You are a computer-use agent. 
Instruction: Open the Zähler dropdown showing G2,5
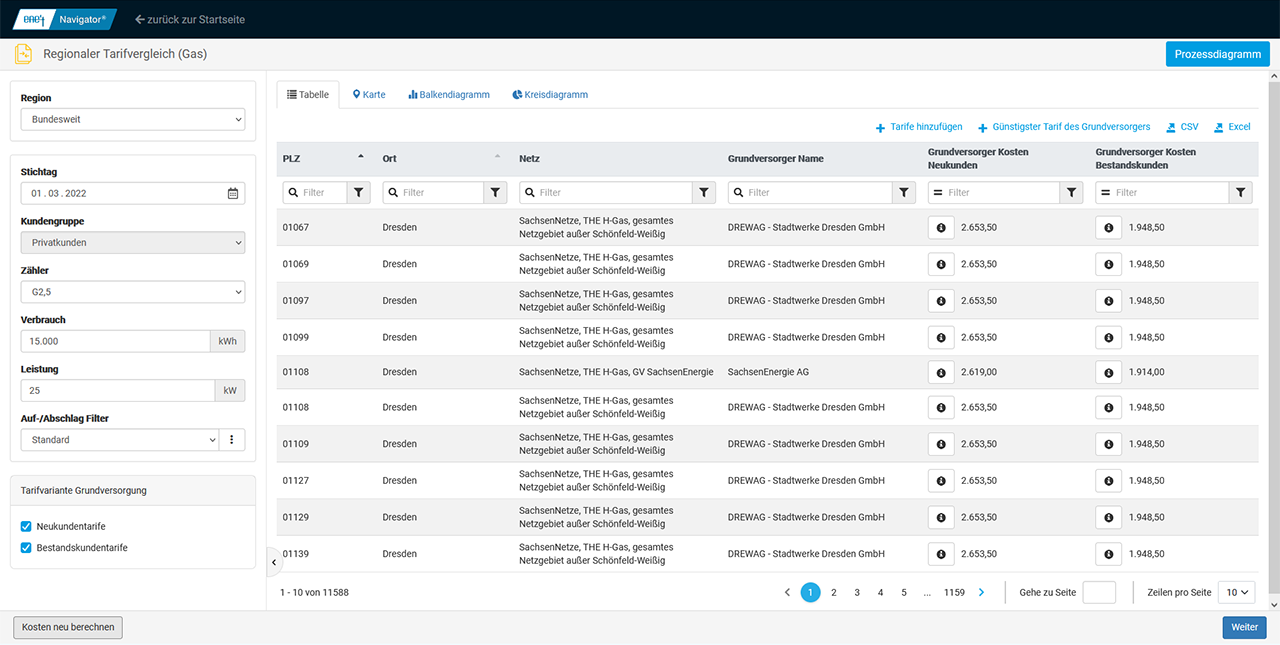pyautogui.click(x=133, y=292)
